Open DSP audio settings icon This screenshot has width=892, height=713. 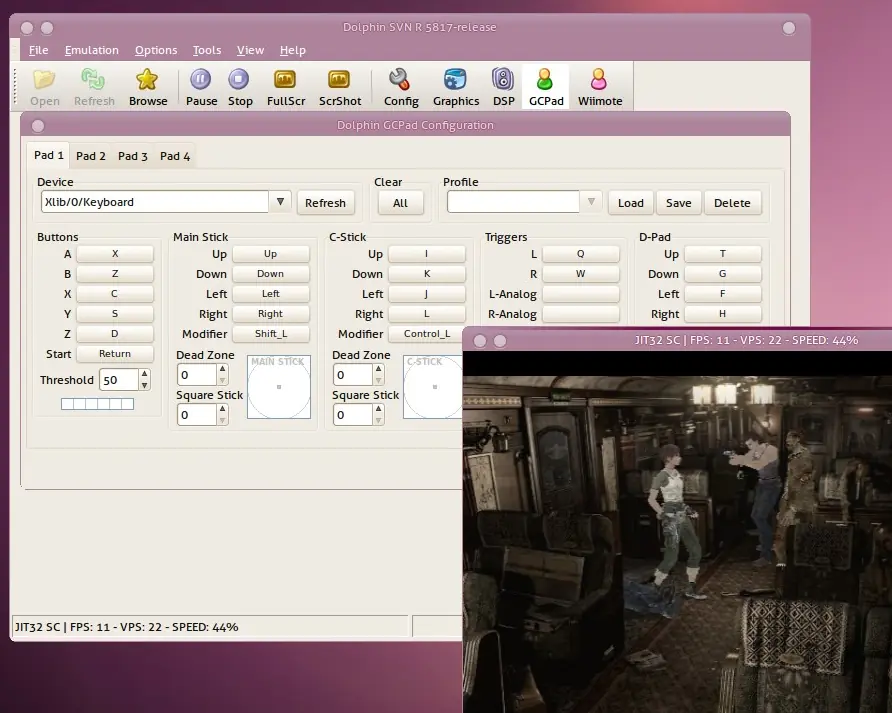click(503, 87)
